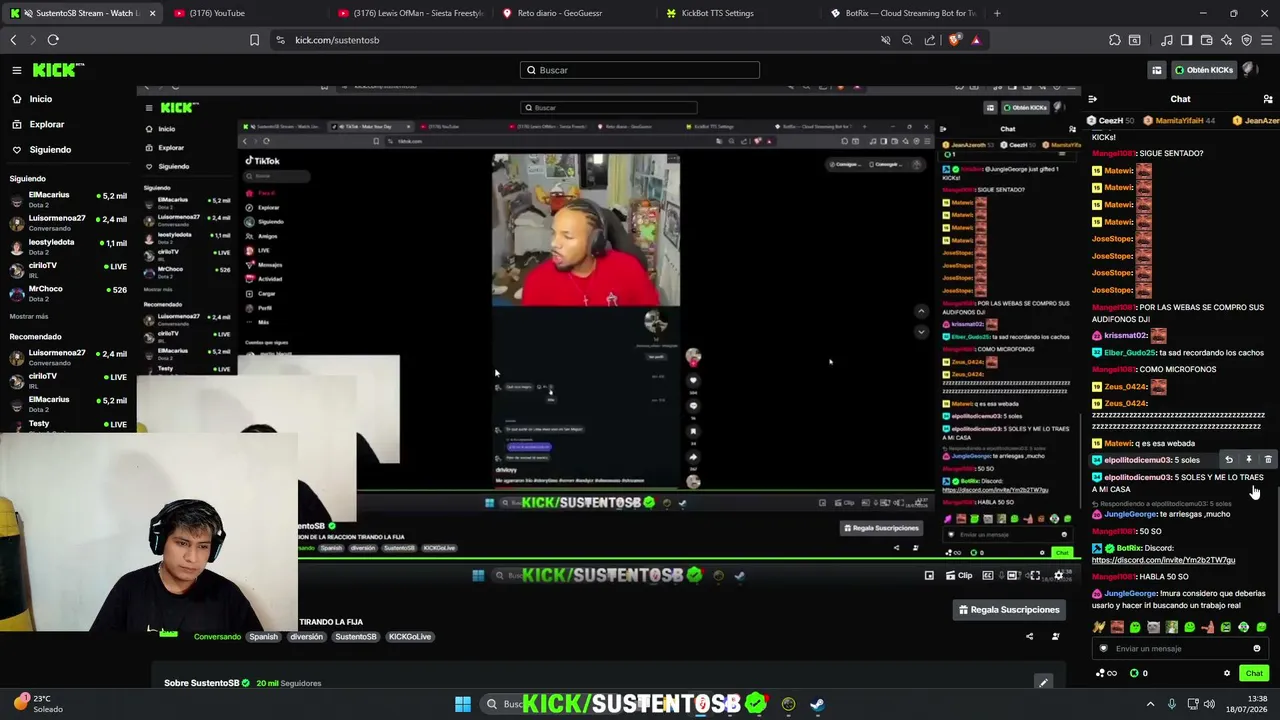Click the share icon below the stream
The image size is (1280, 720).
[x=1030, y=636]
